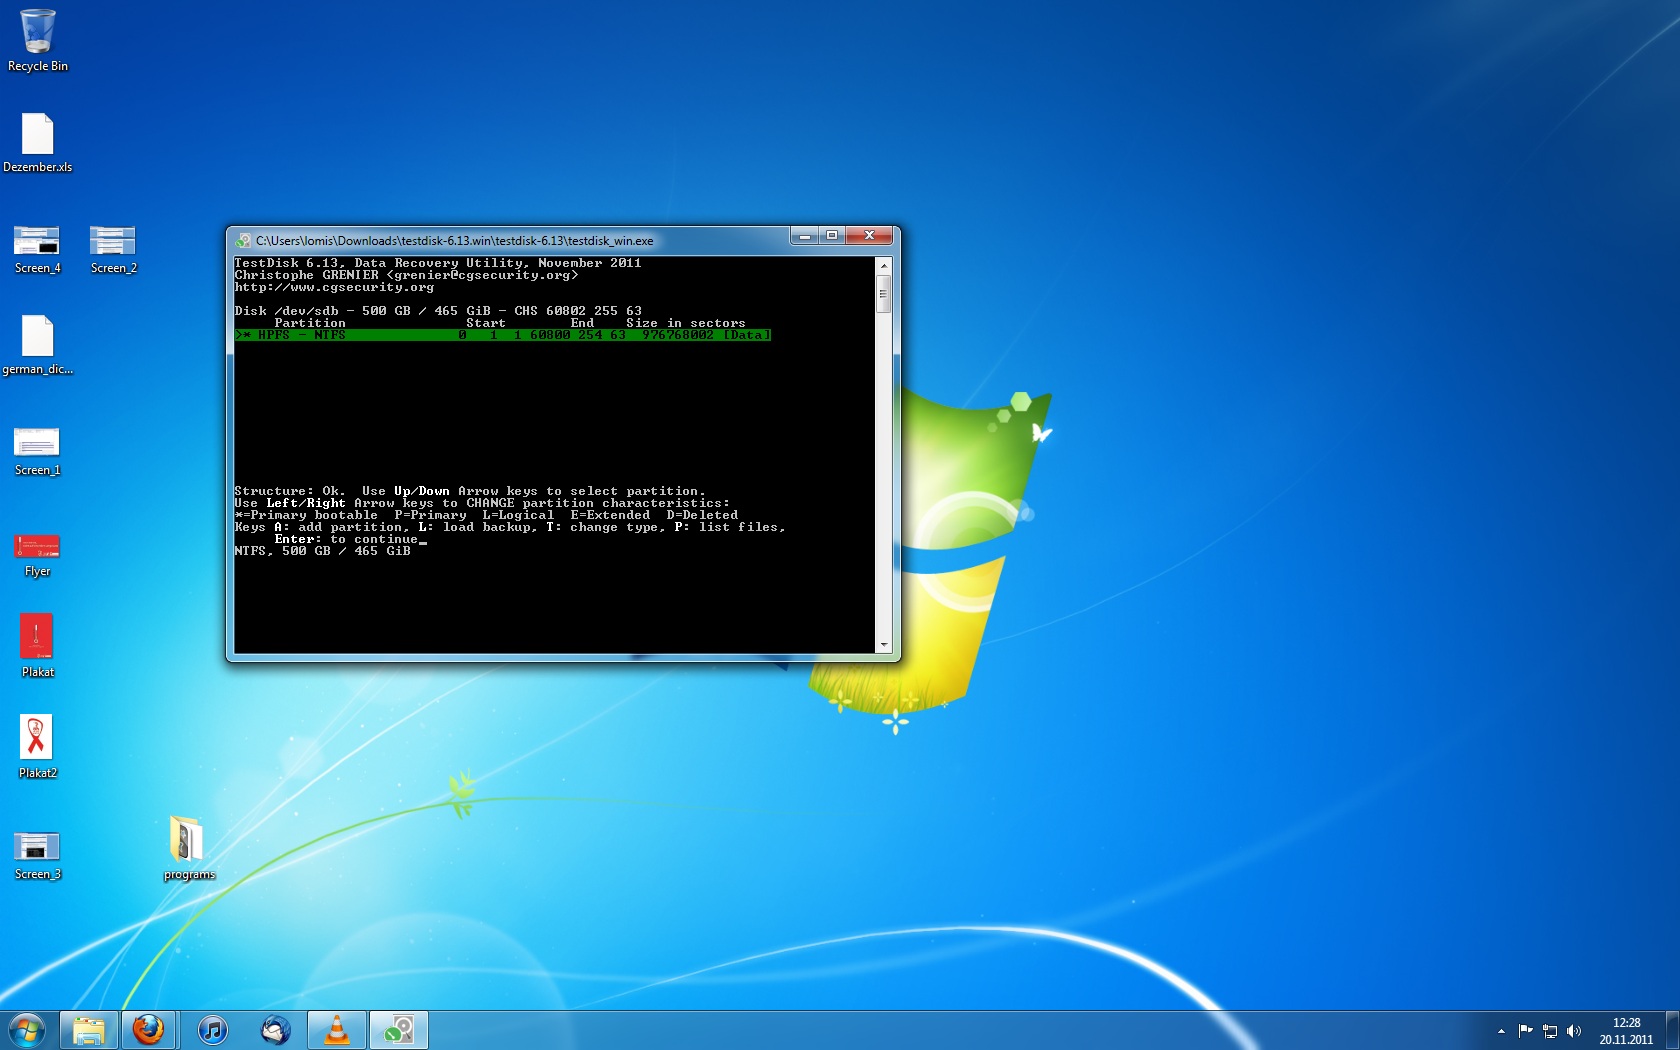Launch iTunes from the taskbar
Screen dimensions: 1680x1050
click(212, 1030)
